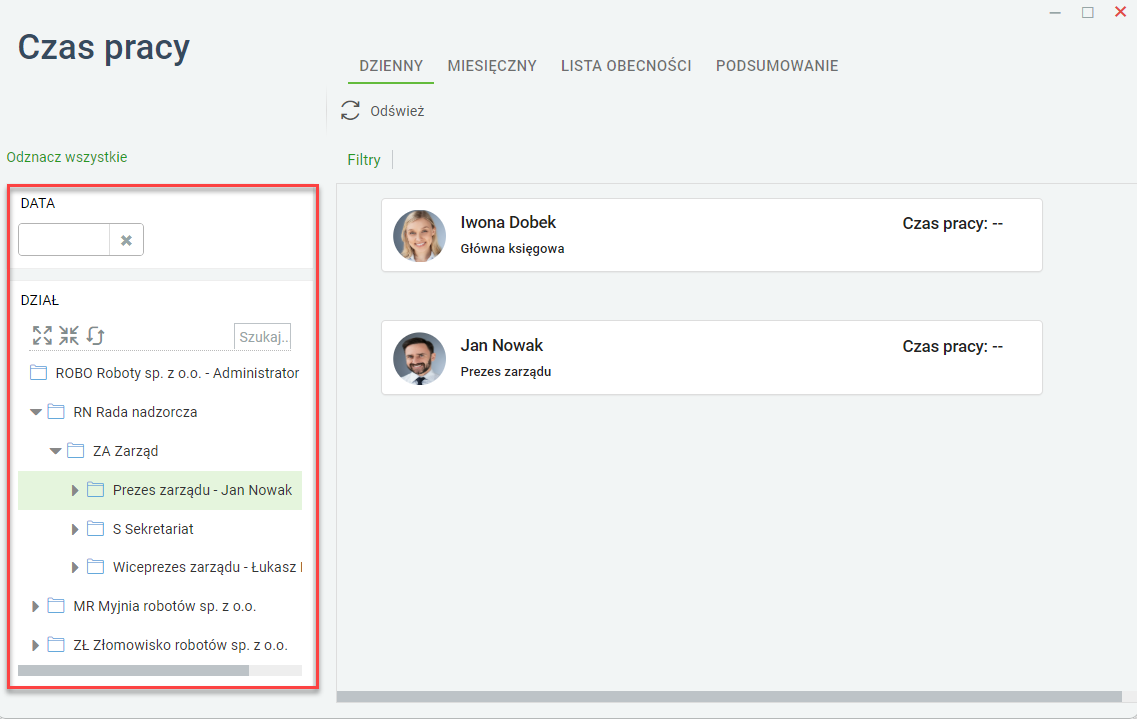Click the S Sekretariat folder icon
Viewport: 1137px width, 719px height.
(95, 528)
